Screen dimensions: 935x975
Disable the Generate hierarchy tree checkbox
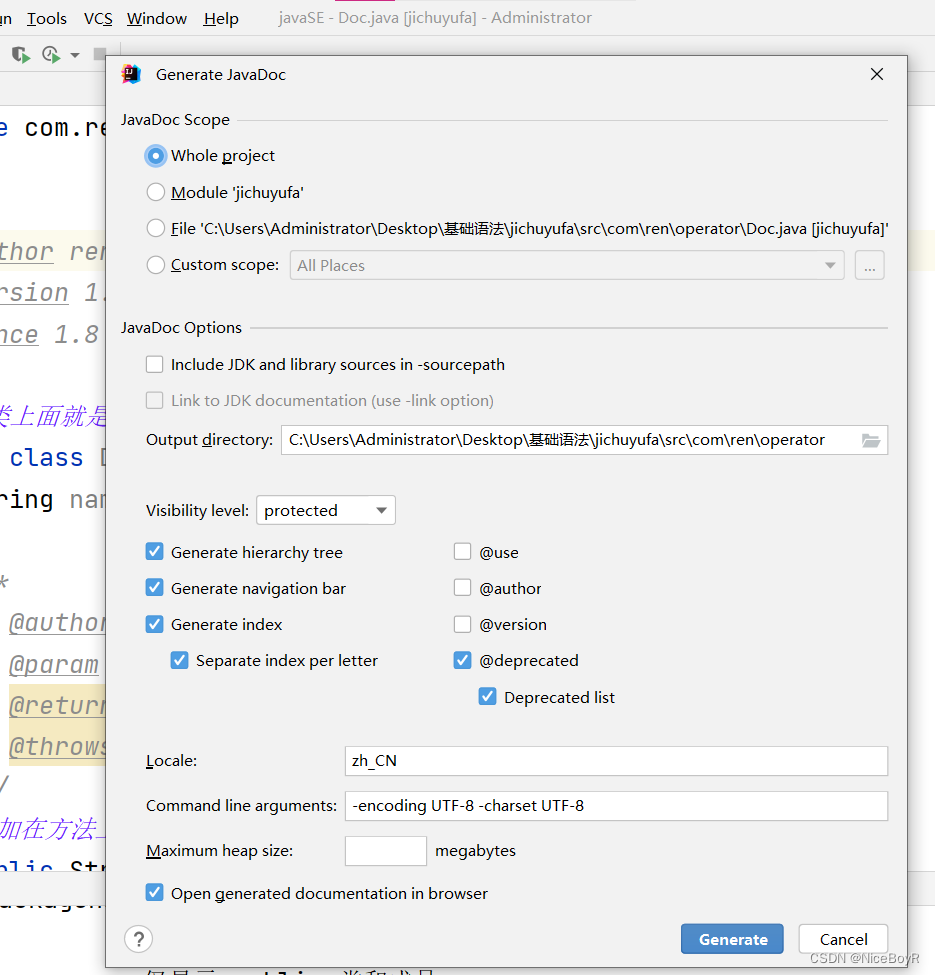(154, 551)
